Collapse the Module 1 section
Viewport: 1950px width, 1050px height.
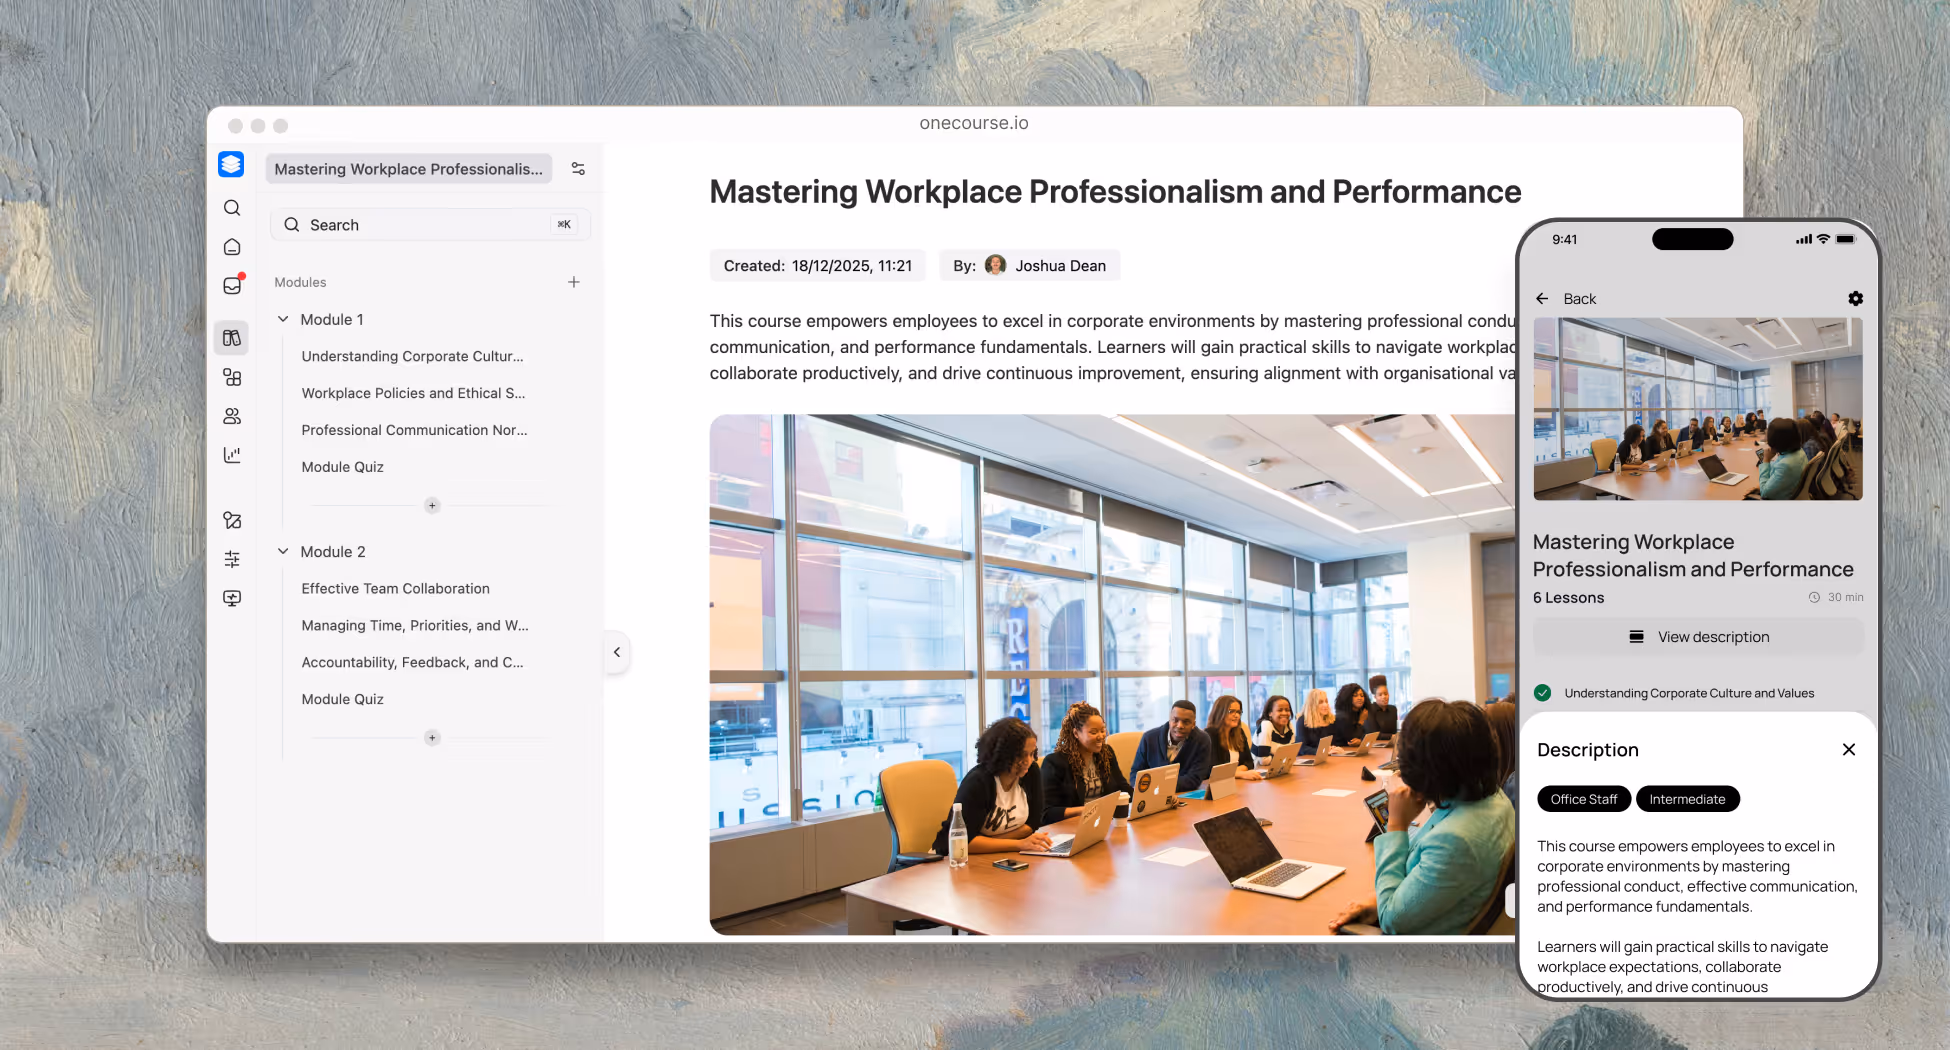tap(283, 319)
